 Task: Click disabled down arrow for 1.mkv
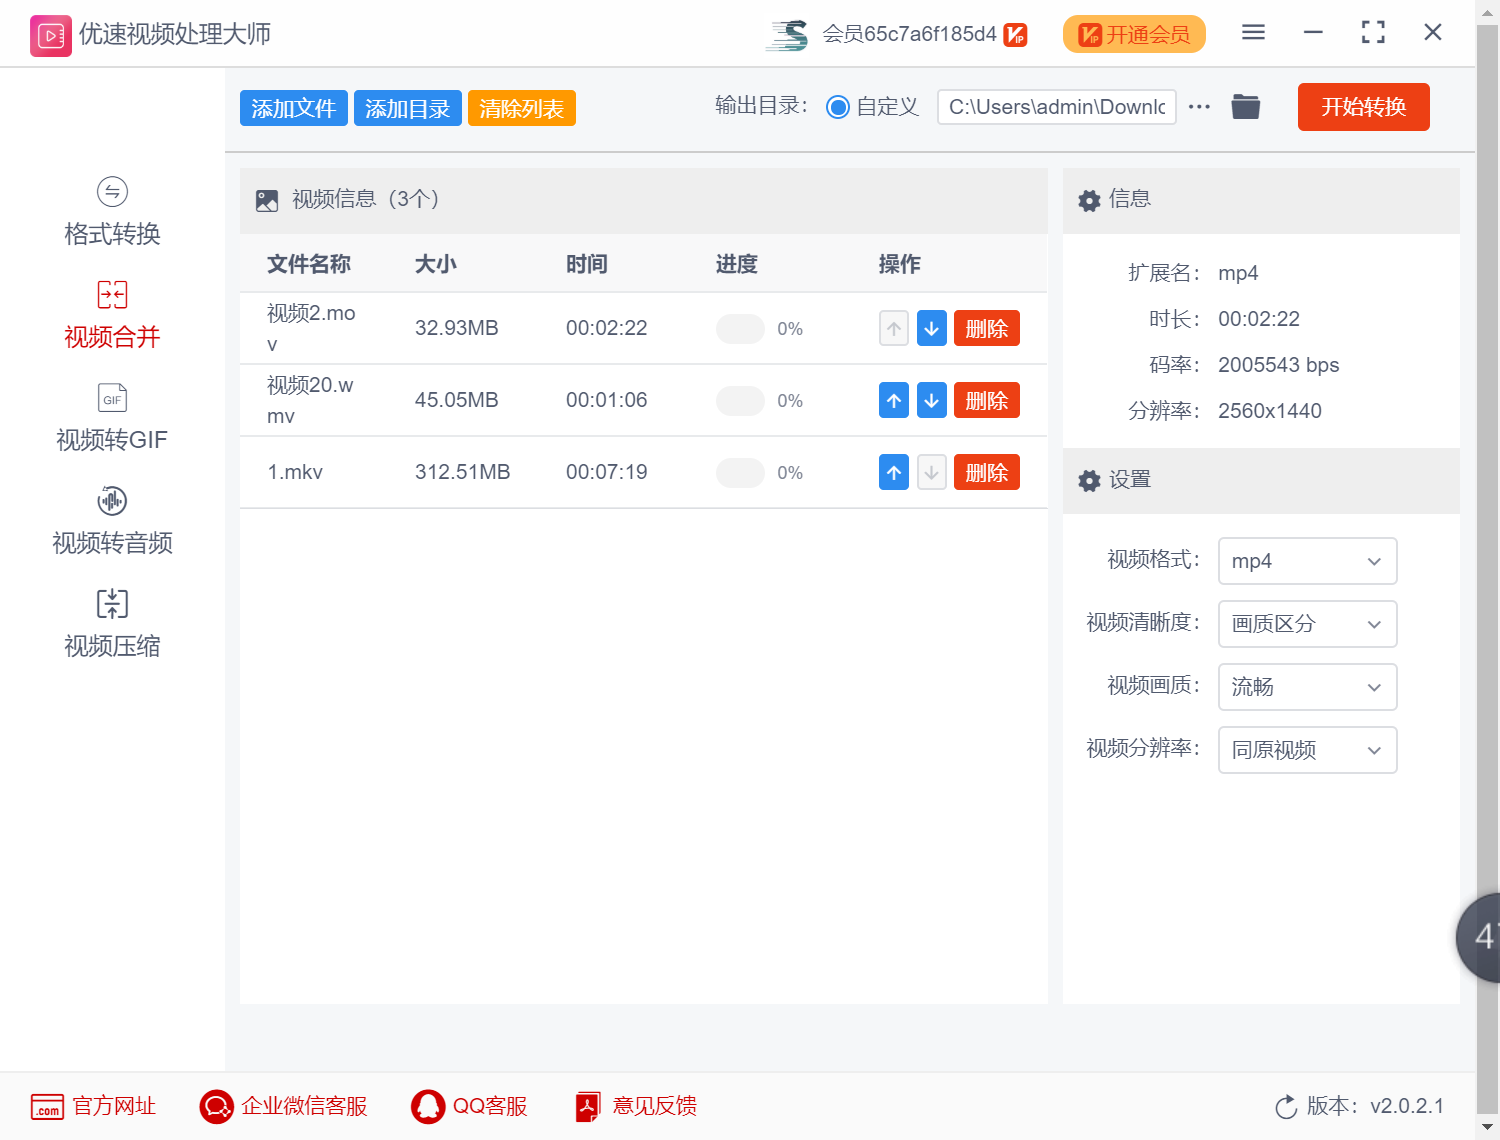pyautogui.click(x=932, y=472)
